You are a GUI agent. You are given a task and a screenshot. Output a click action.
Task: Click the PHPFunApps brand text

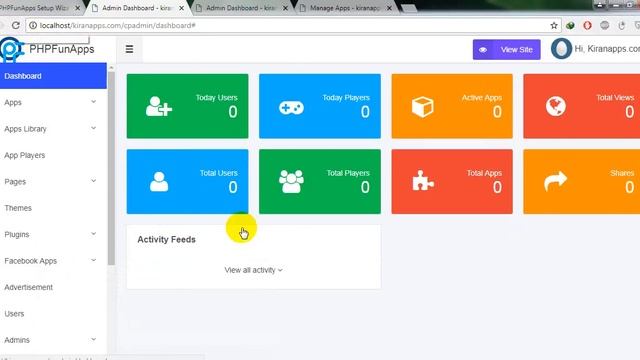62,49
